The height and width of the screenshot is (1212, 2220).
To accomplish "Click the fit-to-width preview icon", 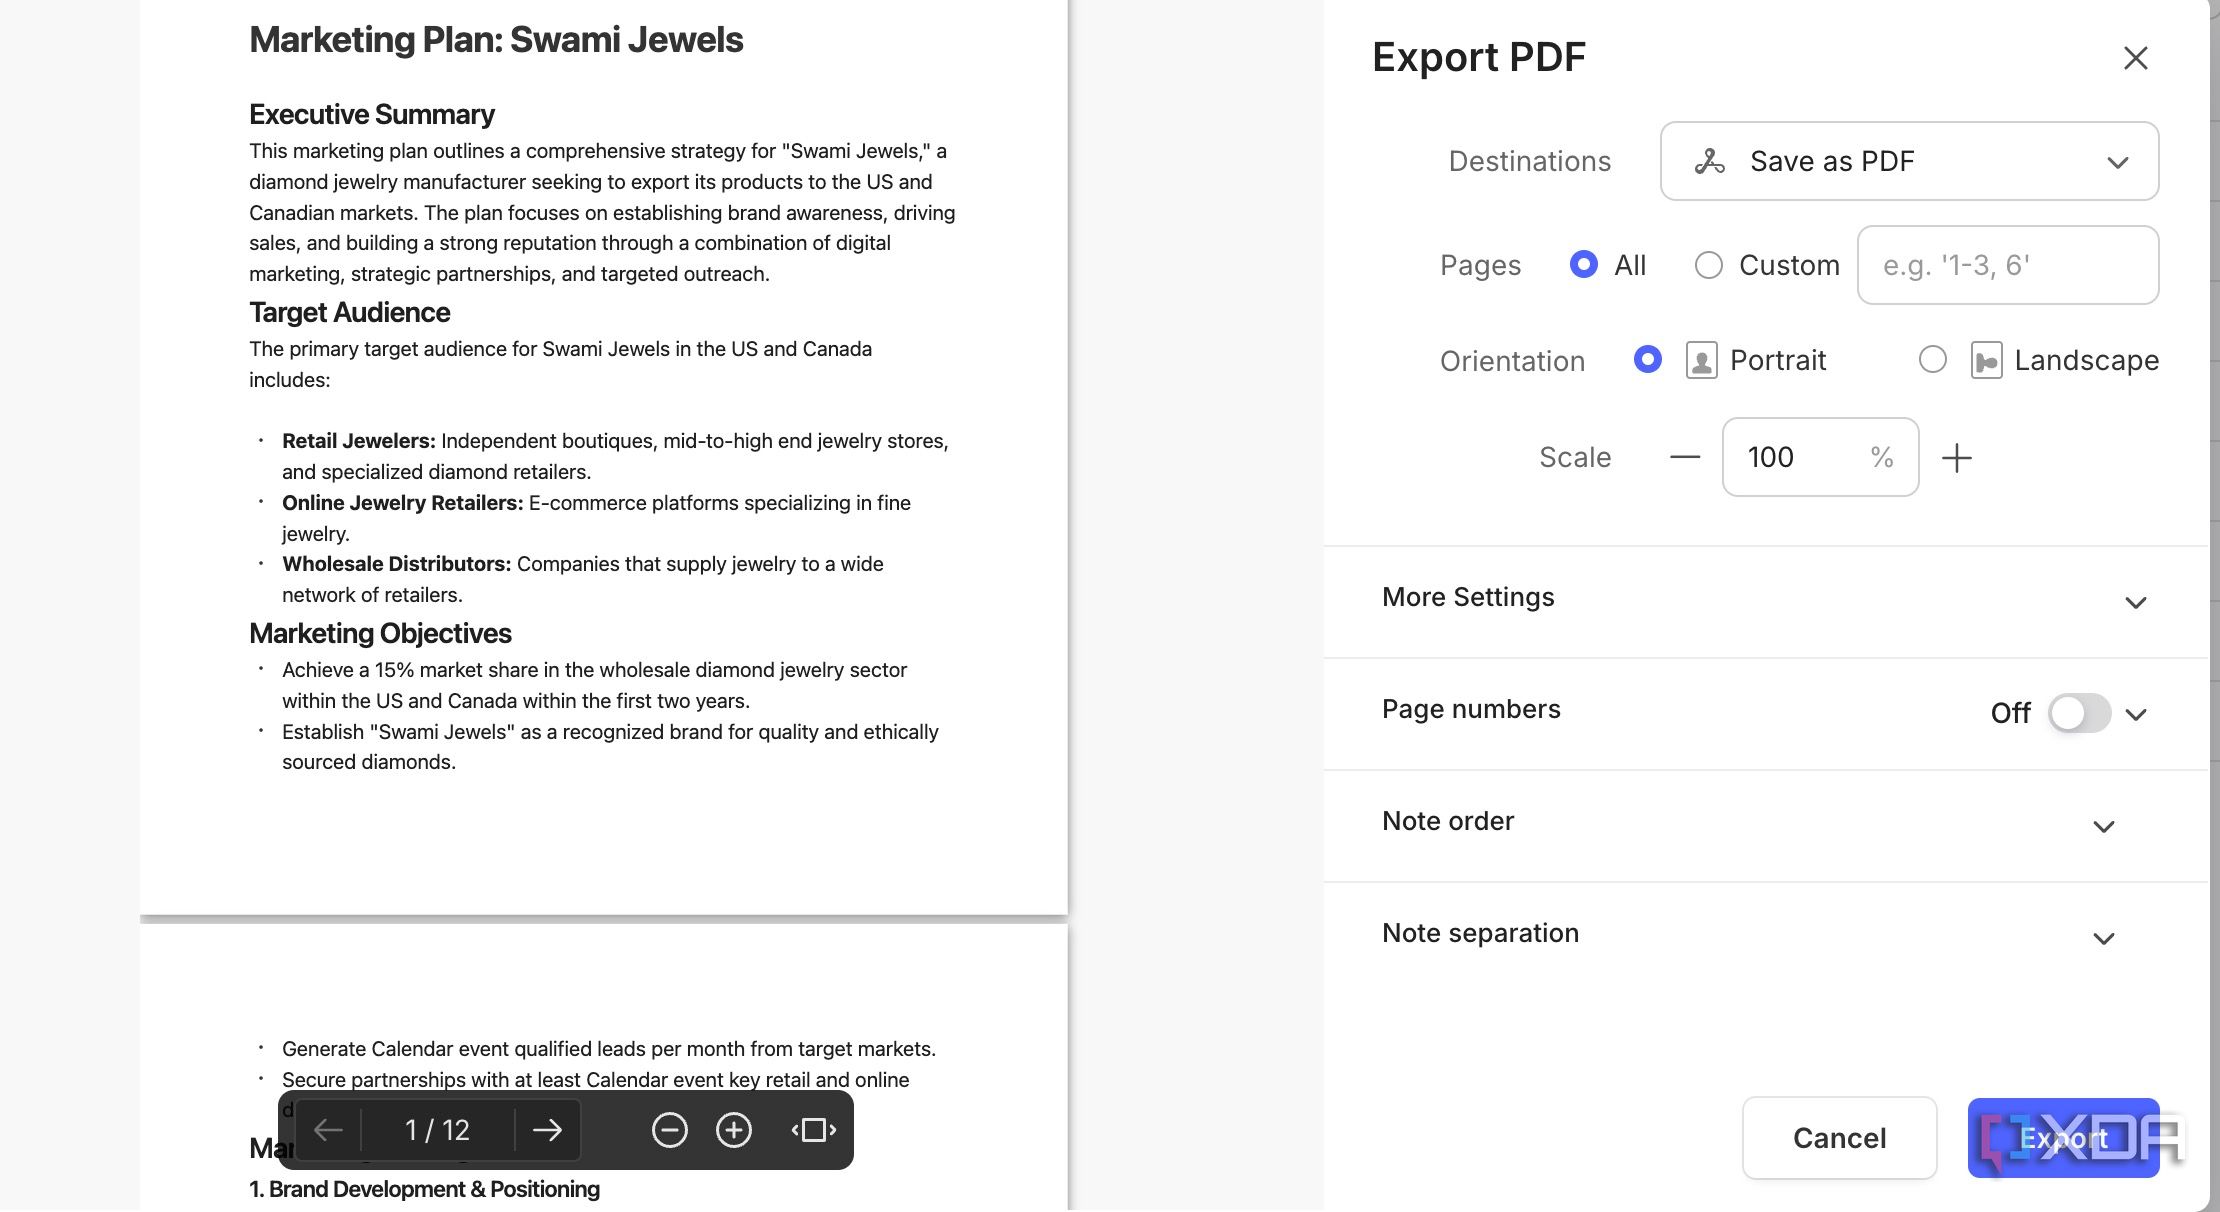I will click(813, 1130).
